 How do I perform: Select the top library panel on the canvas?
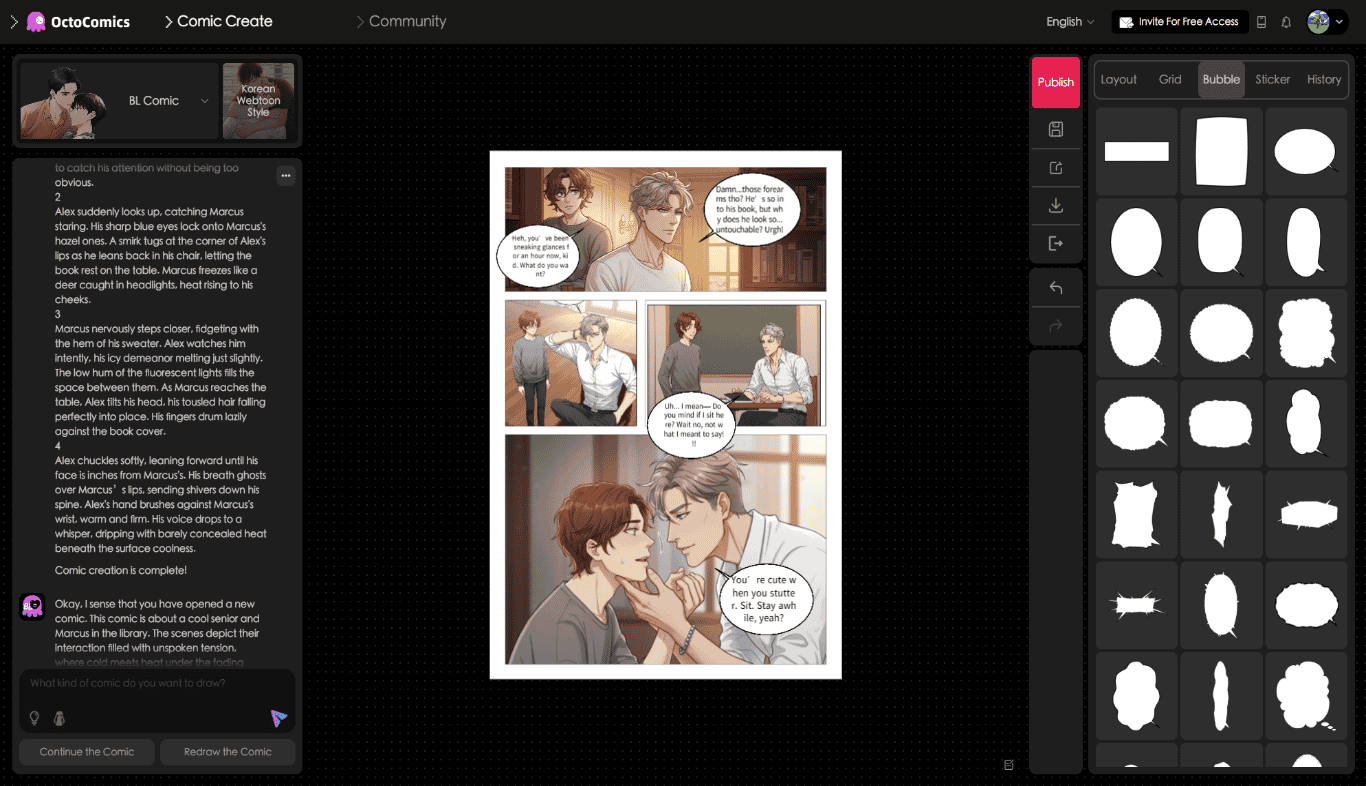pos(665,229)
